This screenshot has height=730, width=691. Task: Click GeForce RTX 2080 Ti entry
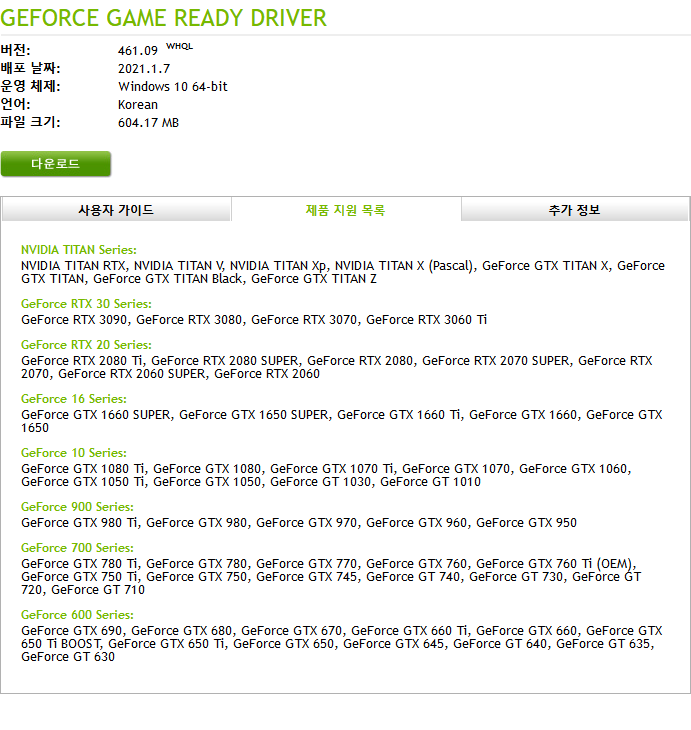click(x=82, y=361)
